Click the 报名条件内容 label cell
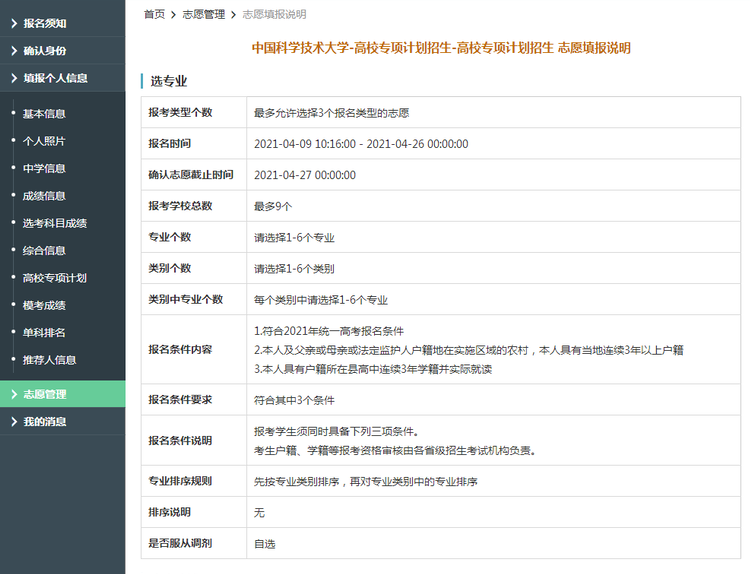The image size is (750, 574). 194,349
